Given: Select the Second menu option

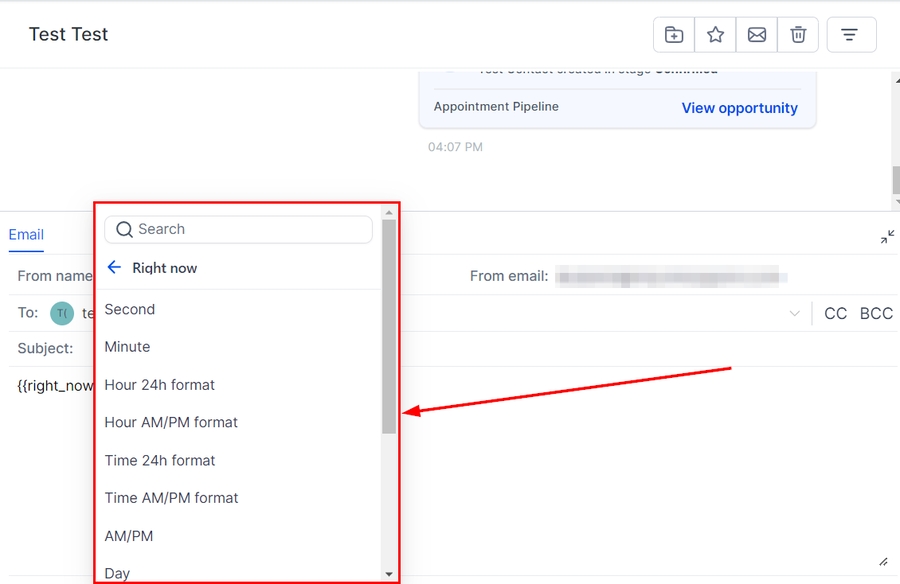Looking at the screenshot, I should [x=130, y=309].
